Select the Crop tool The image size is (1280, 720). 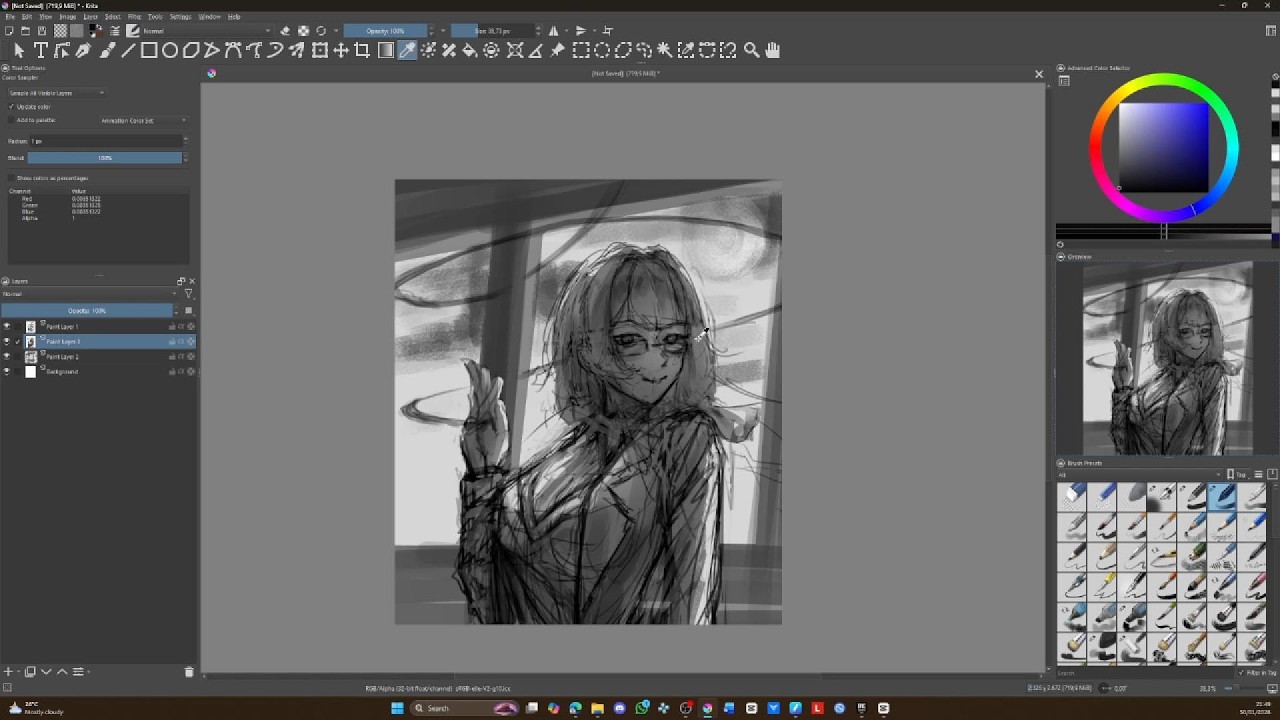tap(362, 50)
